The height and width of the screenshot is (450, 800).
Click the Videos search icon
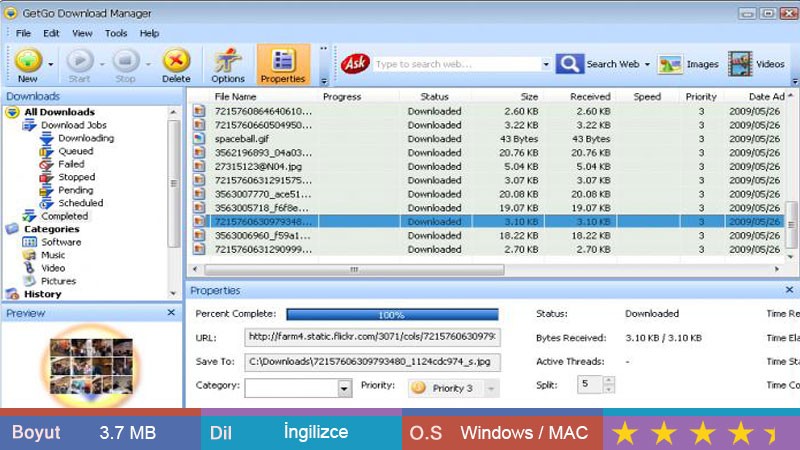coord(740,64)
